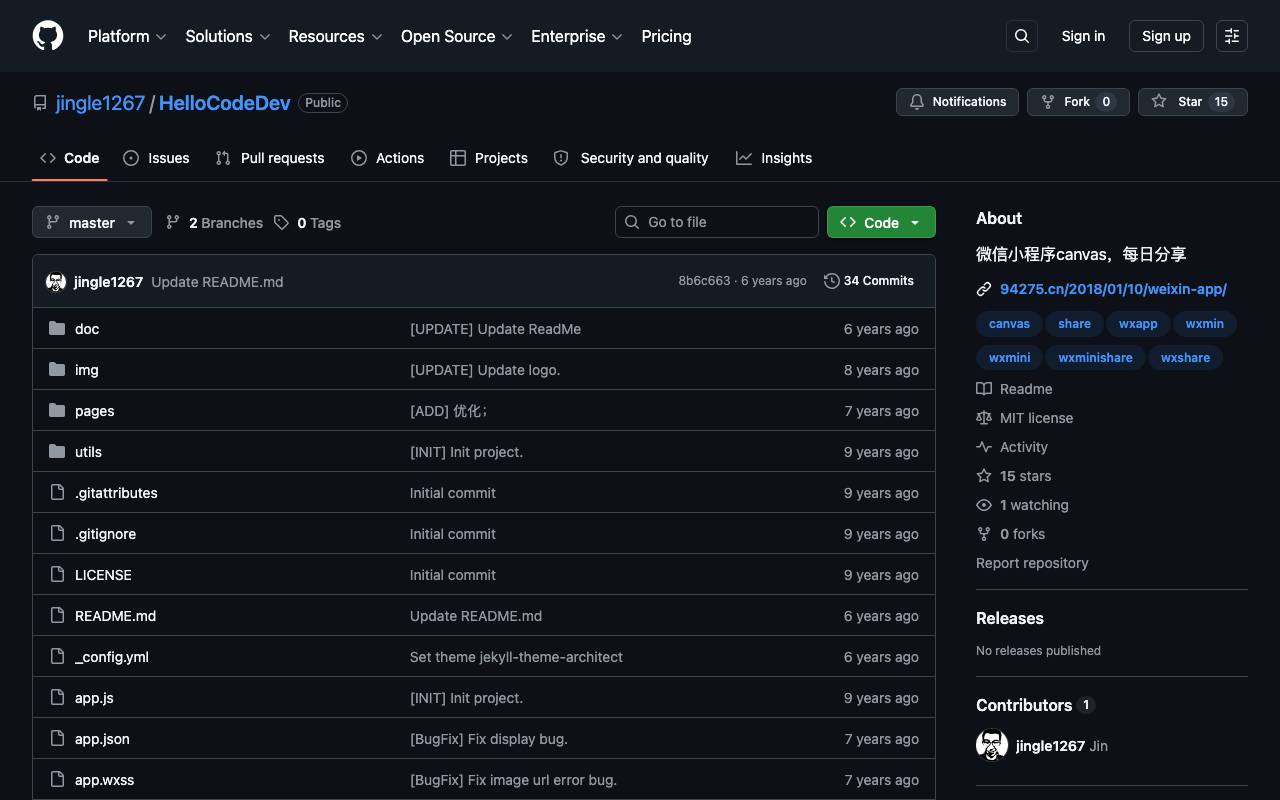Open the Projects tab
This screenshot has width=1280, height=800.
click(489, 158)
